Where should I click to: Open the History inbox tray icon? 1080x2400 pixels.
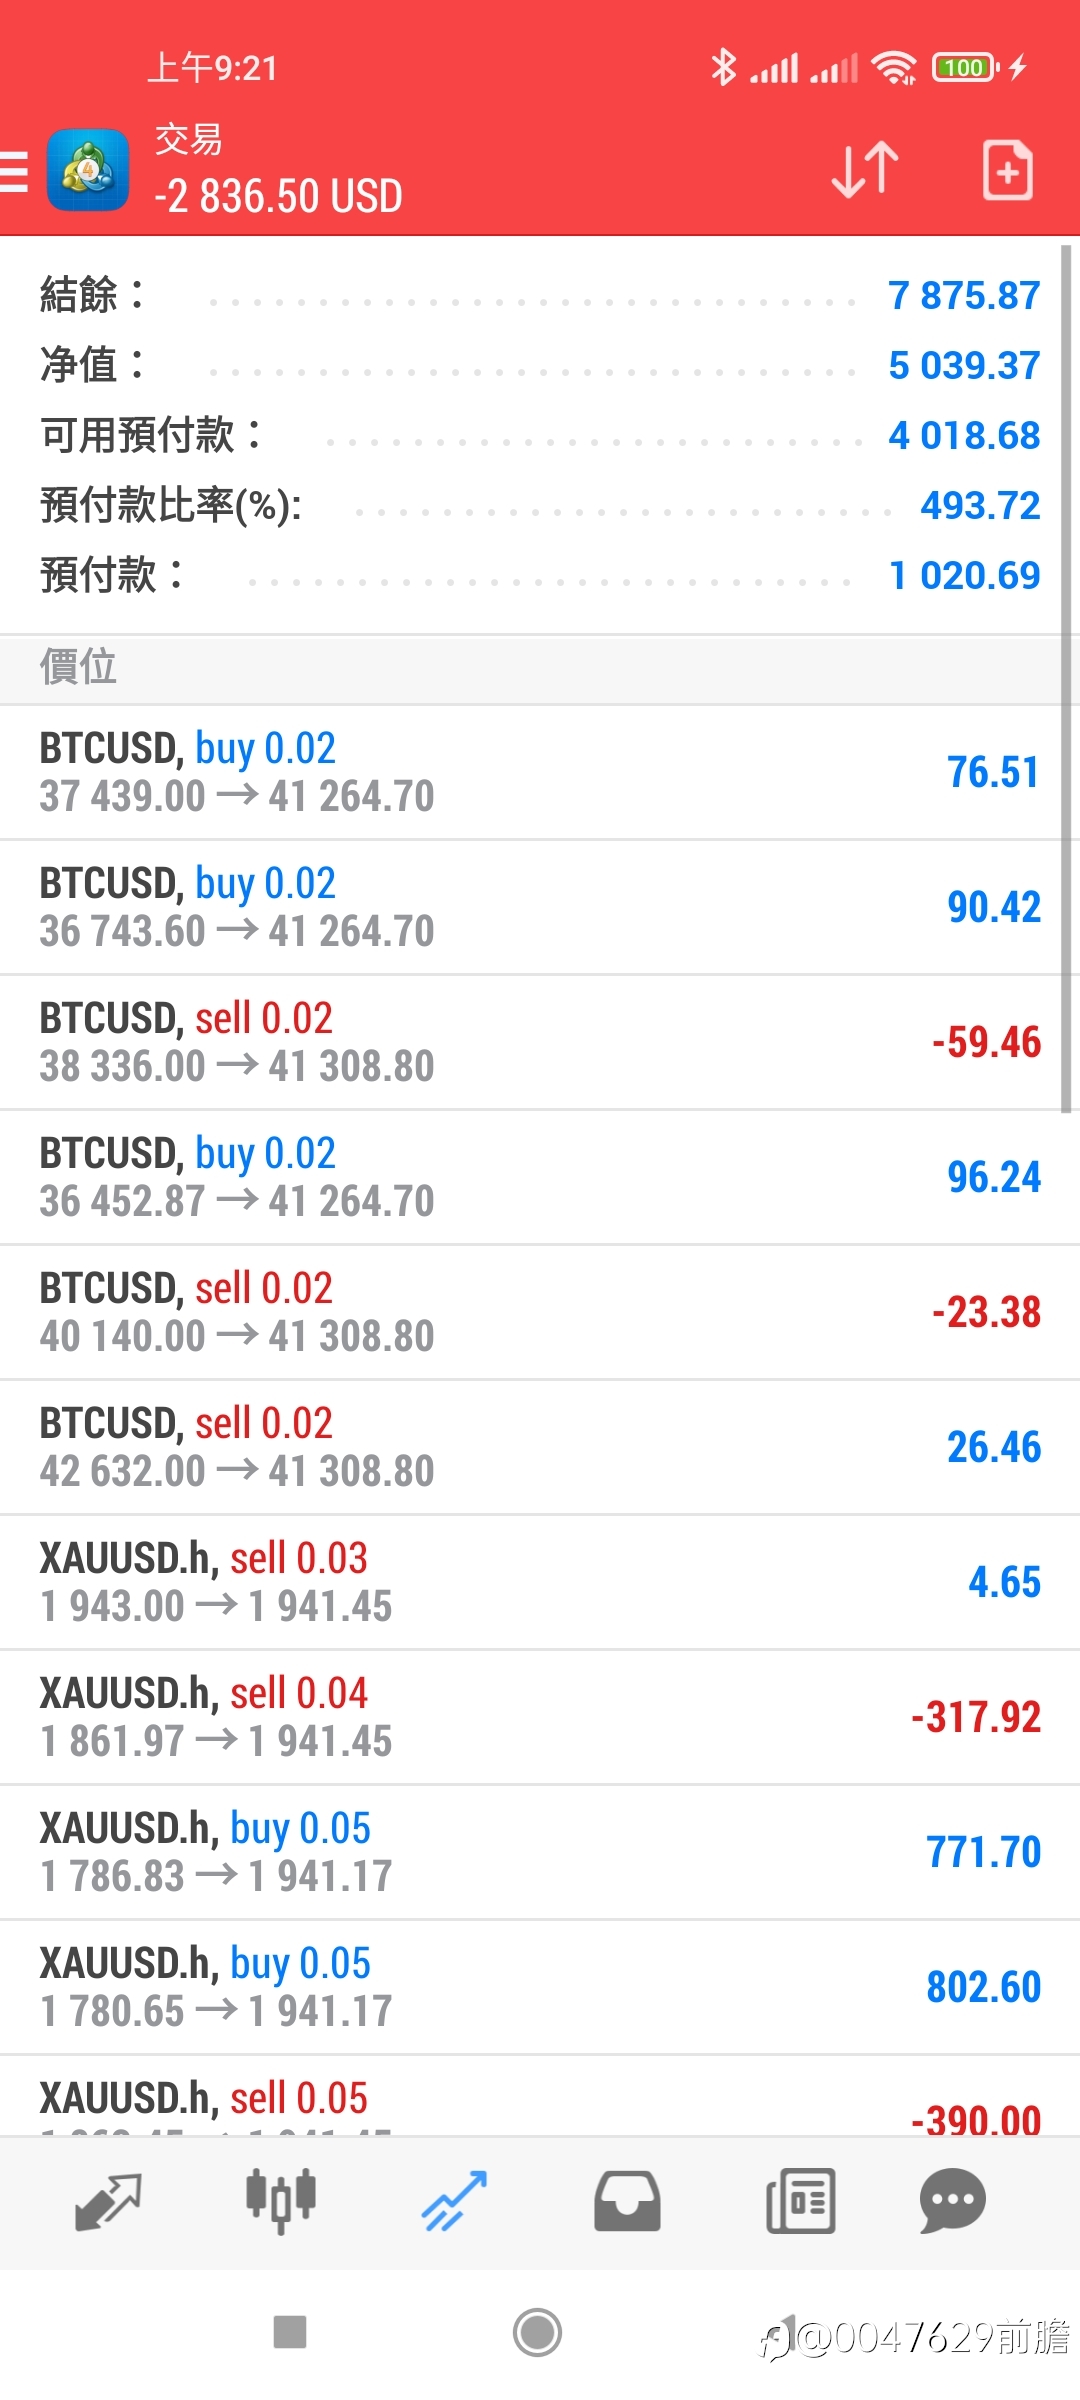(627, 2202)
